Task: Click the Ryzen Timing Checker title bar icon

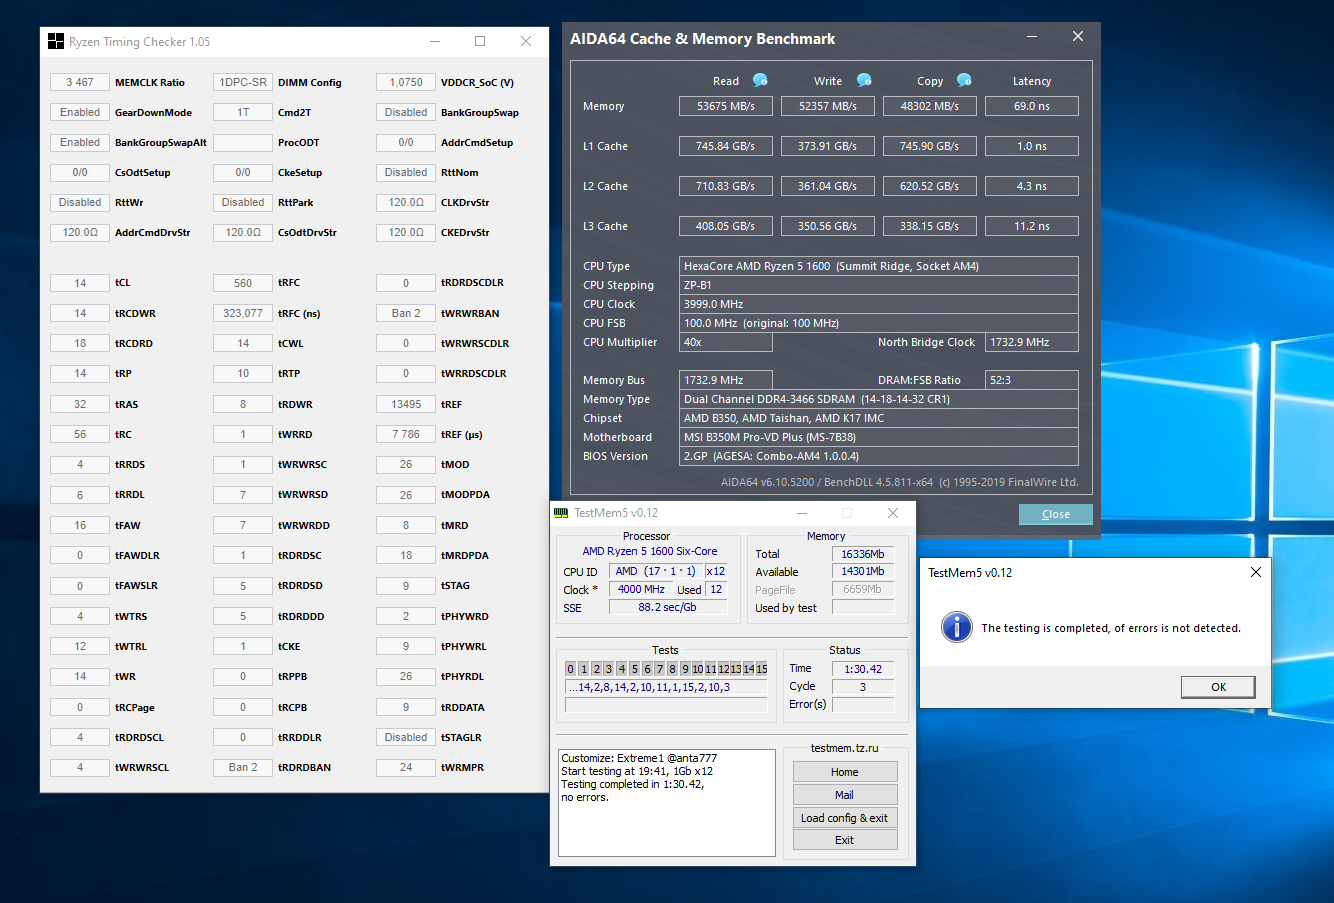Action: click(56, 41)
